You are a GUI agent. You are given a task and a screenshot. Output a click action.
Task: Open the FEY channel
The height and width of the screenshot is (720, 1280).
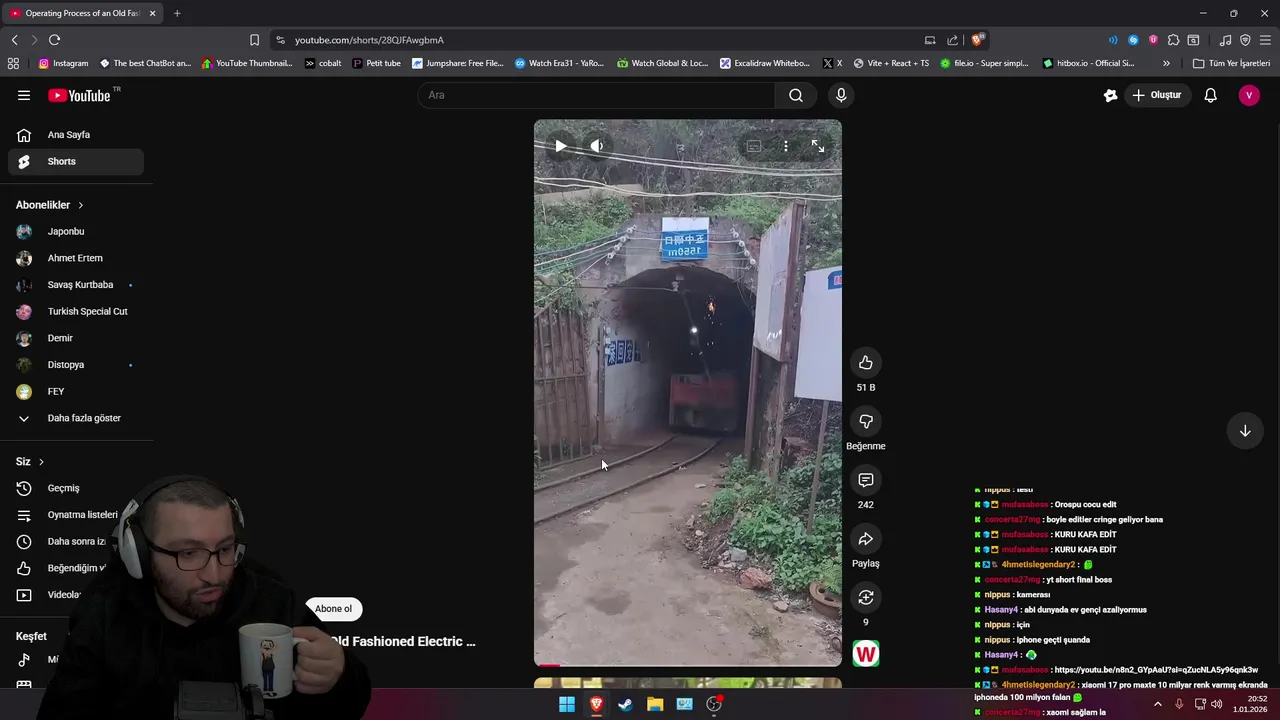tap(76, 392)
